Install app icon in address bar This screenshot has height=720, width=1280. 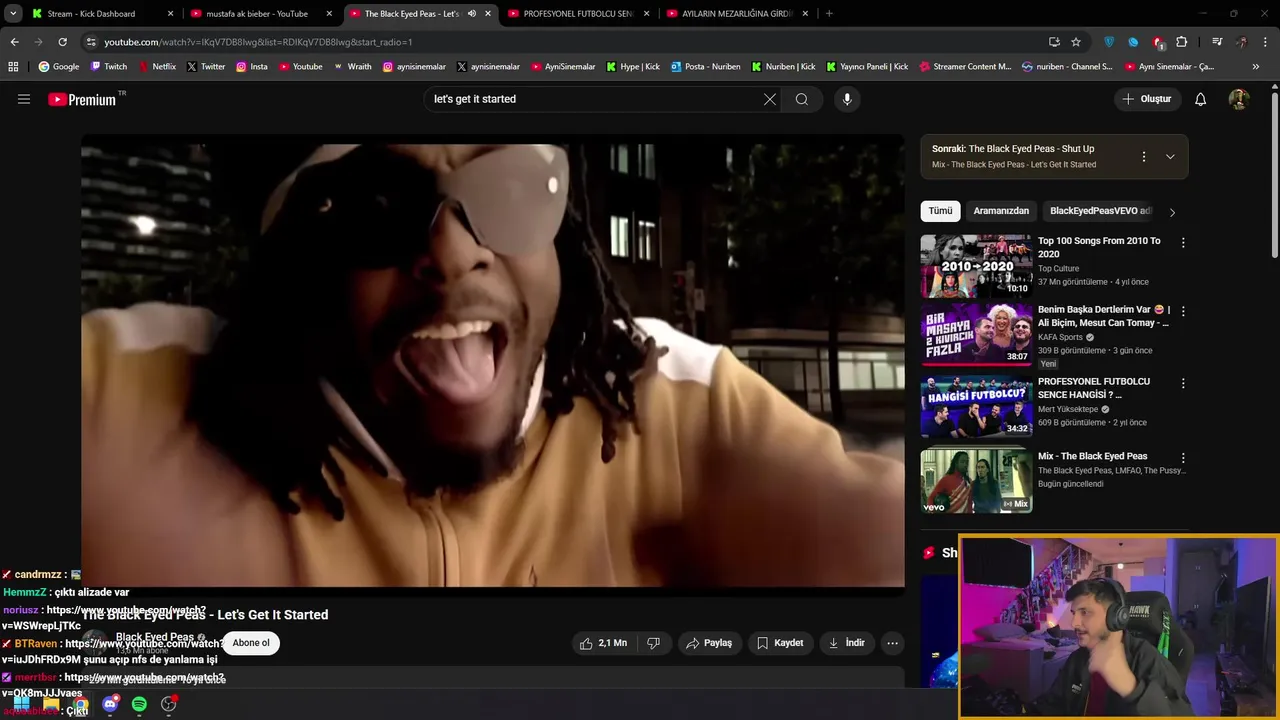1054,42
